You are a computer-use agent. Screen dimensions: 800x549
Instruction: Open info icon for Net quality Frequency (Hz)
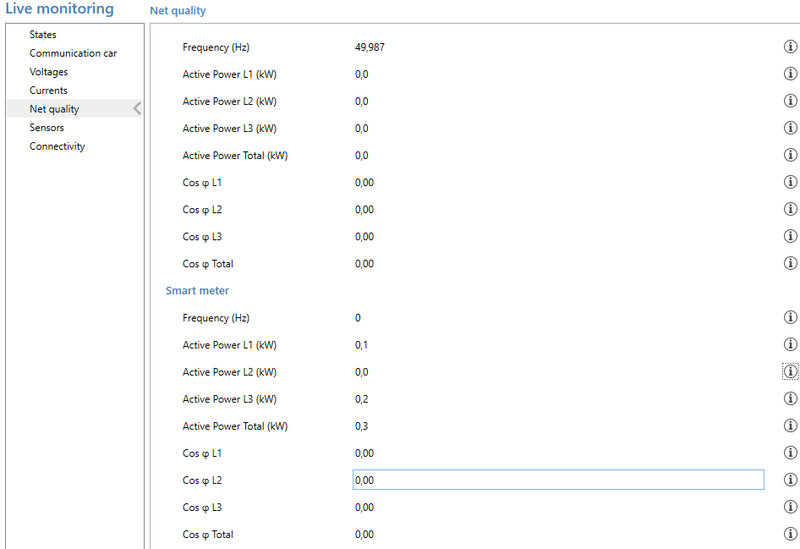tap(790, 46)
